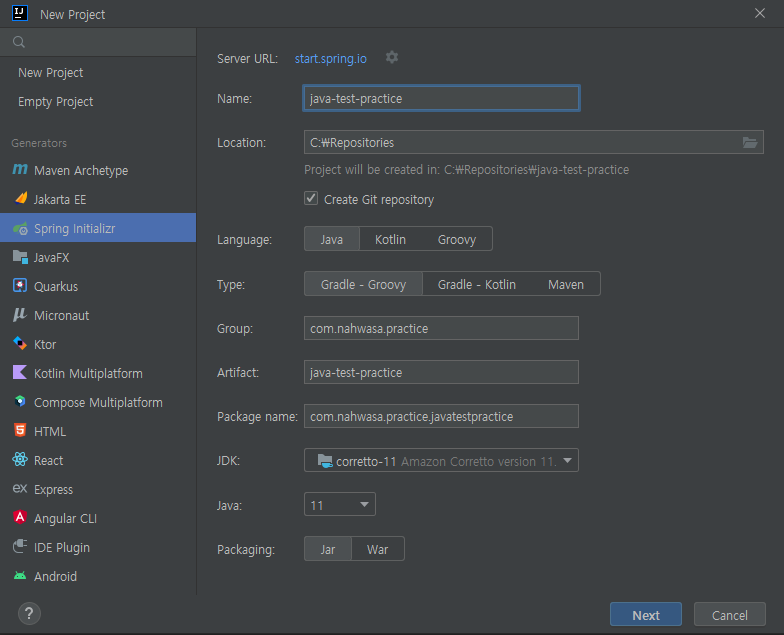Viewport: 784px width, 635px height.
Task: Click the Express ex icon
Action: point(20,488)
